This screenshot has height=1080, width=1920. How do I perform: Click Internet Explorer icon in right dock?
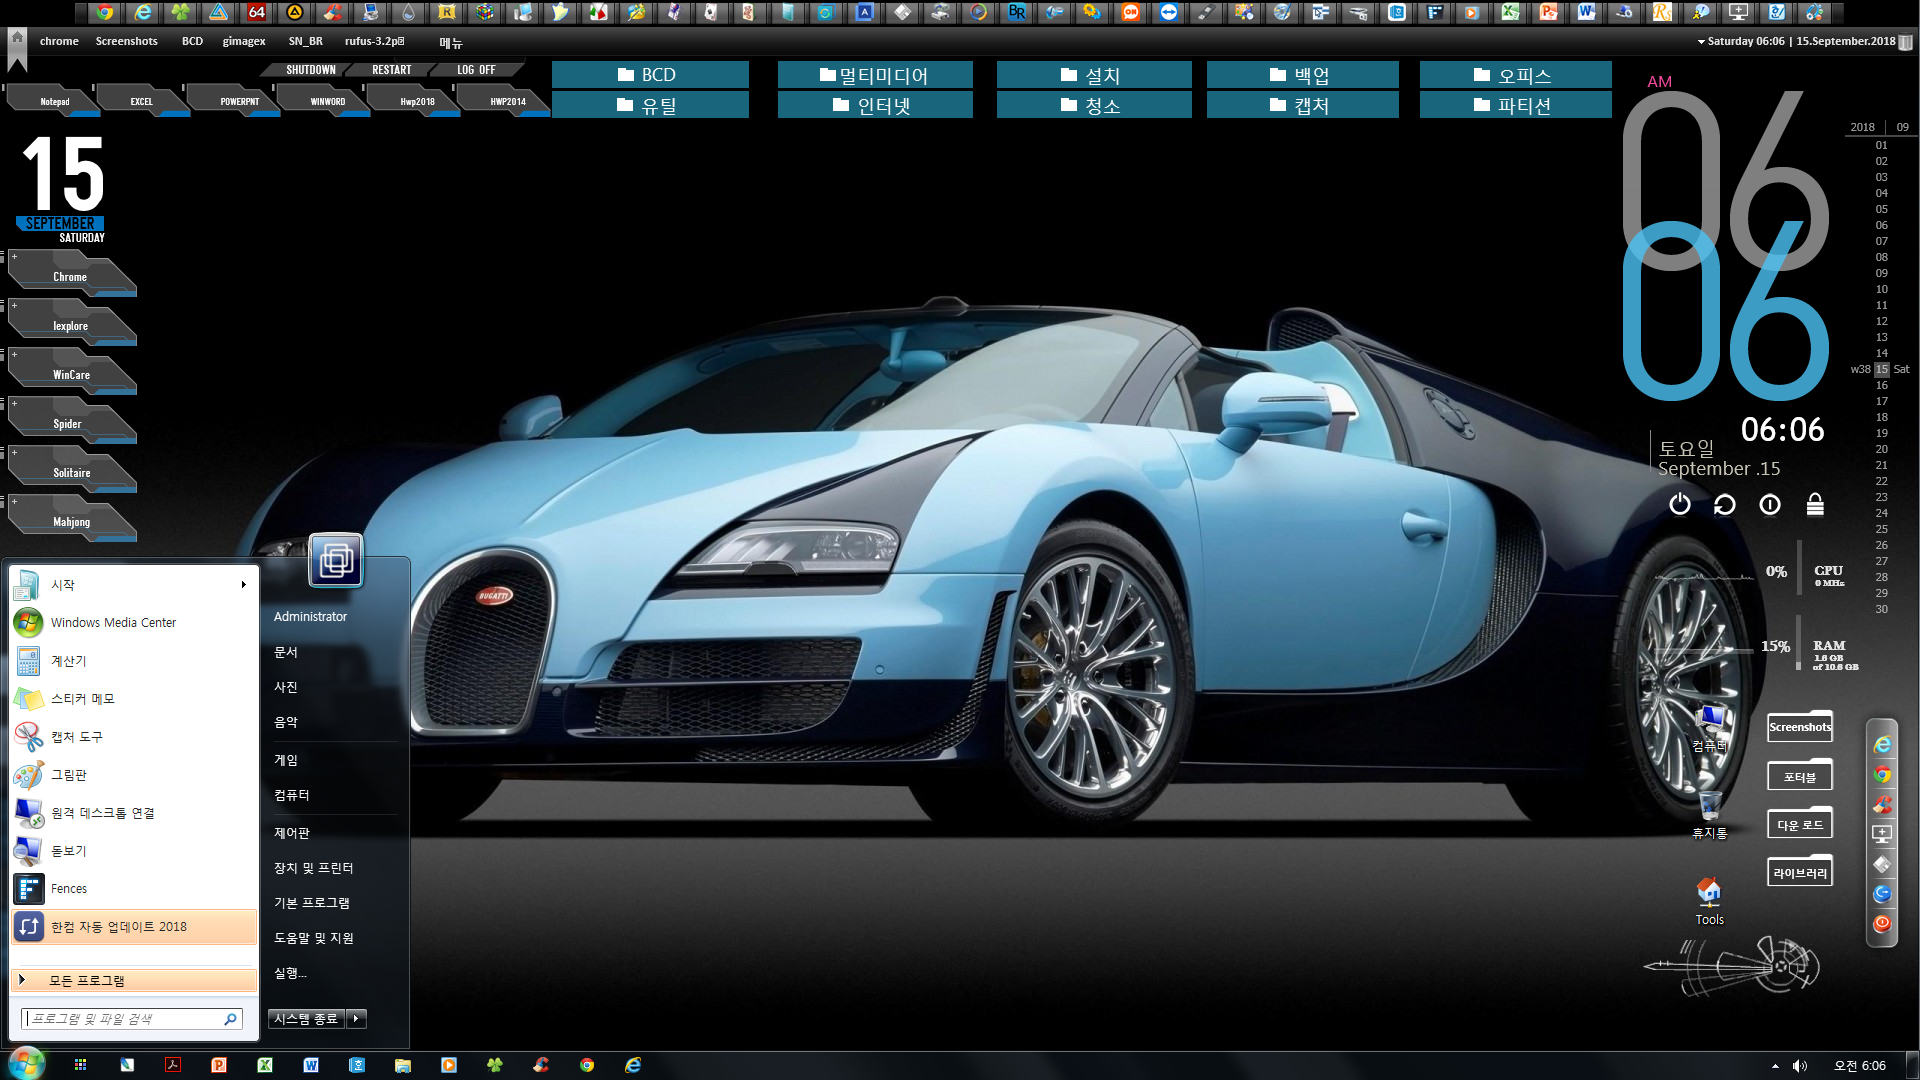[x=1882, y=745]
